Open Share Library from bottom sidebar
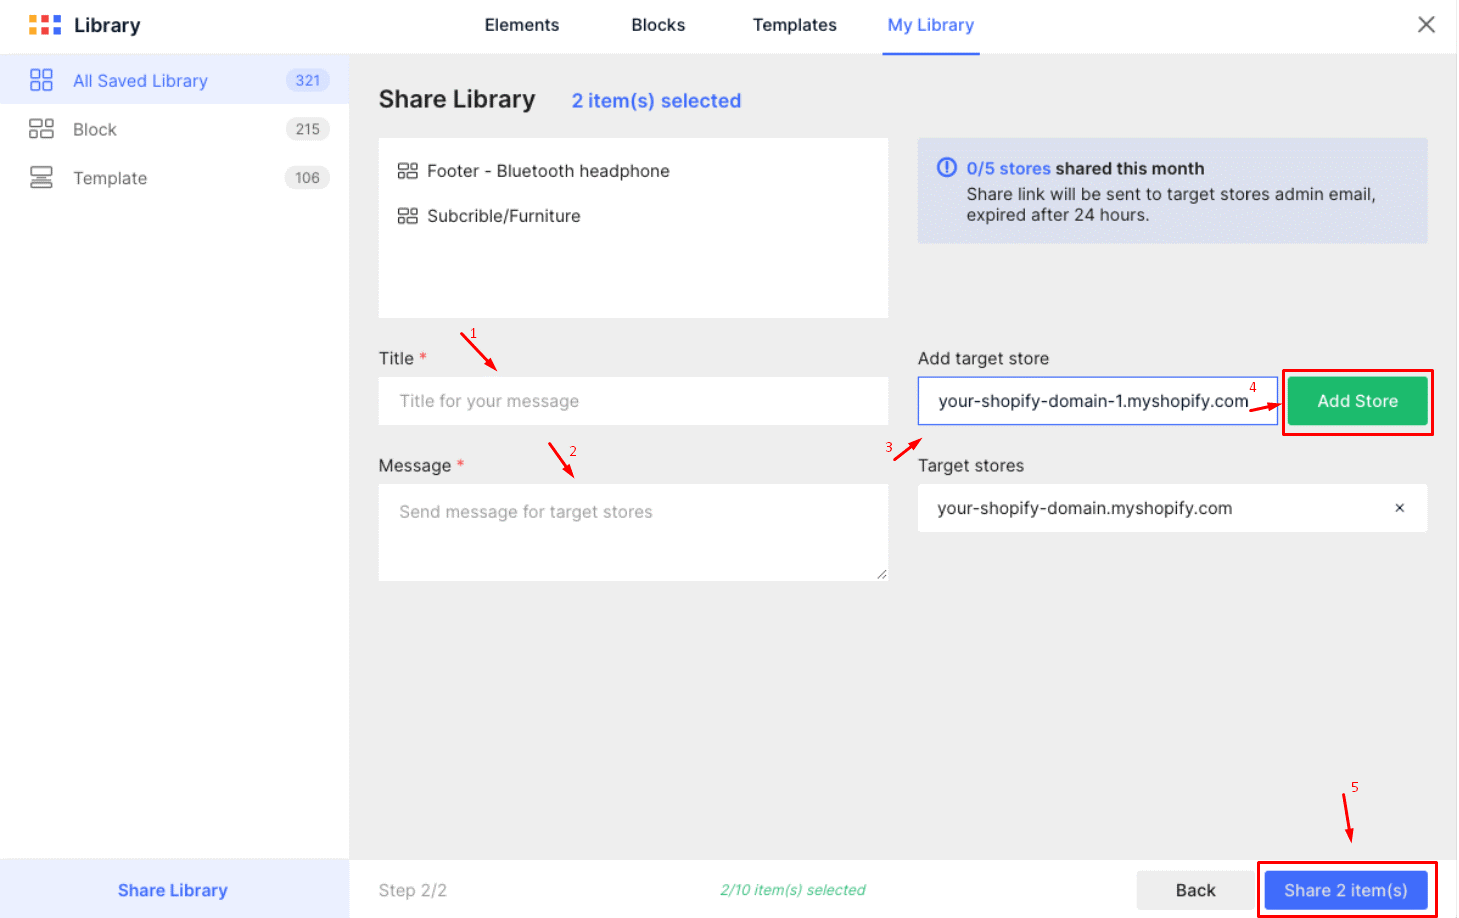The width and height of the screenshot is (1459, 918). 172,890
